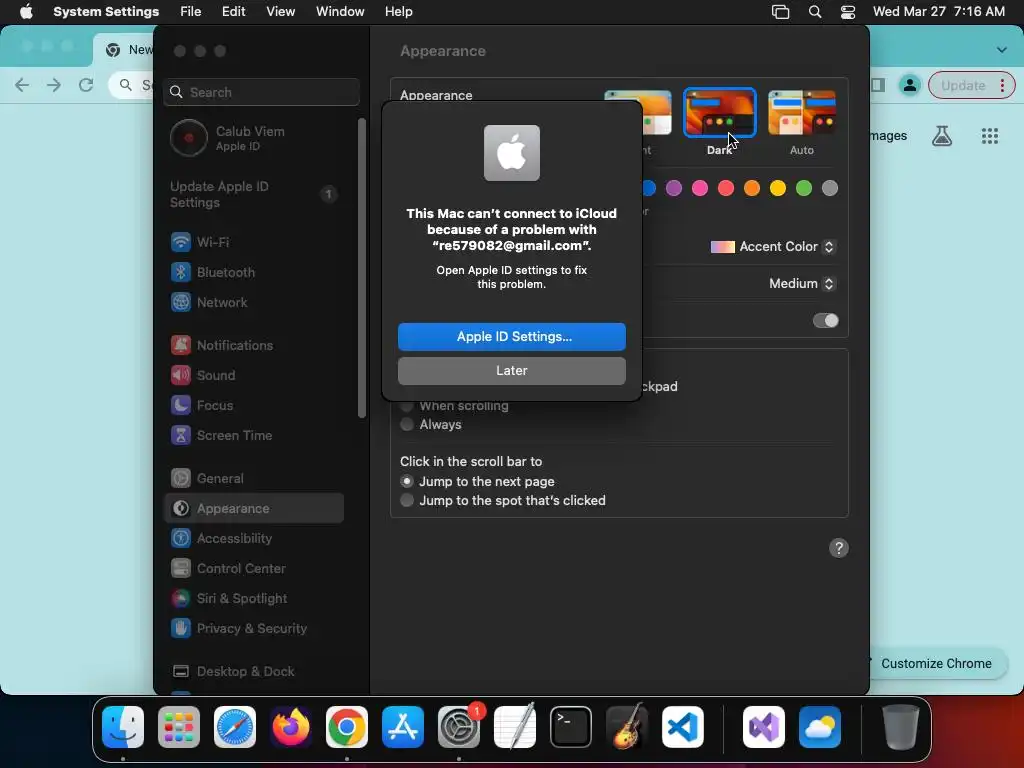Dismiss the iCloud dialog with Later
The width and height of the screenshot is (1024, 768).
point(511,370)
